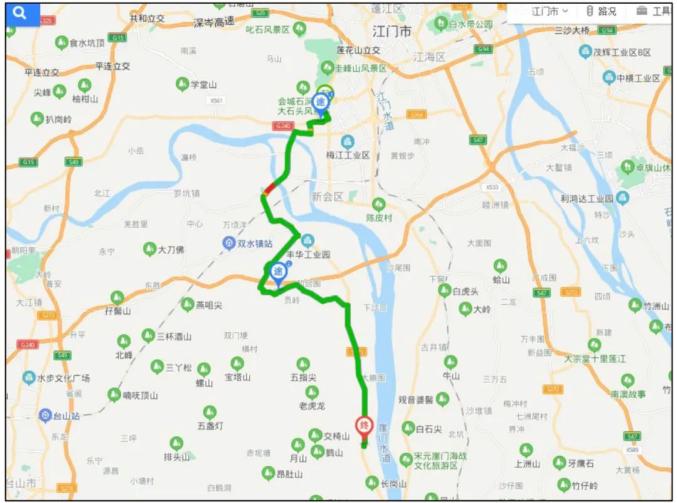Viewport: 677px width, 503px height.
Task: Toggle the 路况 traffic layer
Action: (x=601, y=12)
